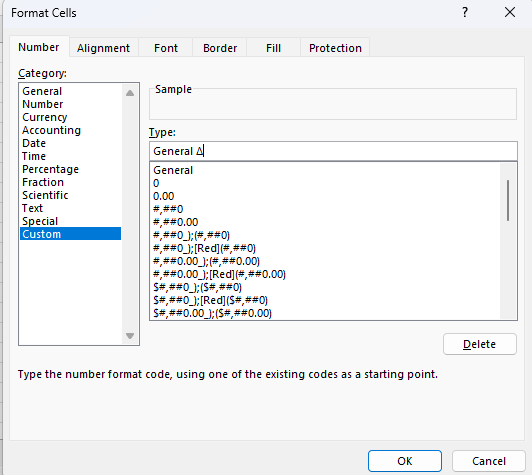532x475 pixels.
Task: Go to the Border tab
Action: 220,48
